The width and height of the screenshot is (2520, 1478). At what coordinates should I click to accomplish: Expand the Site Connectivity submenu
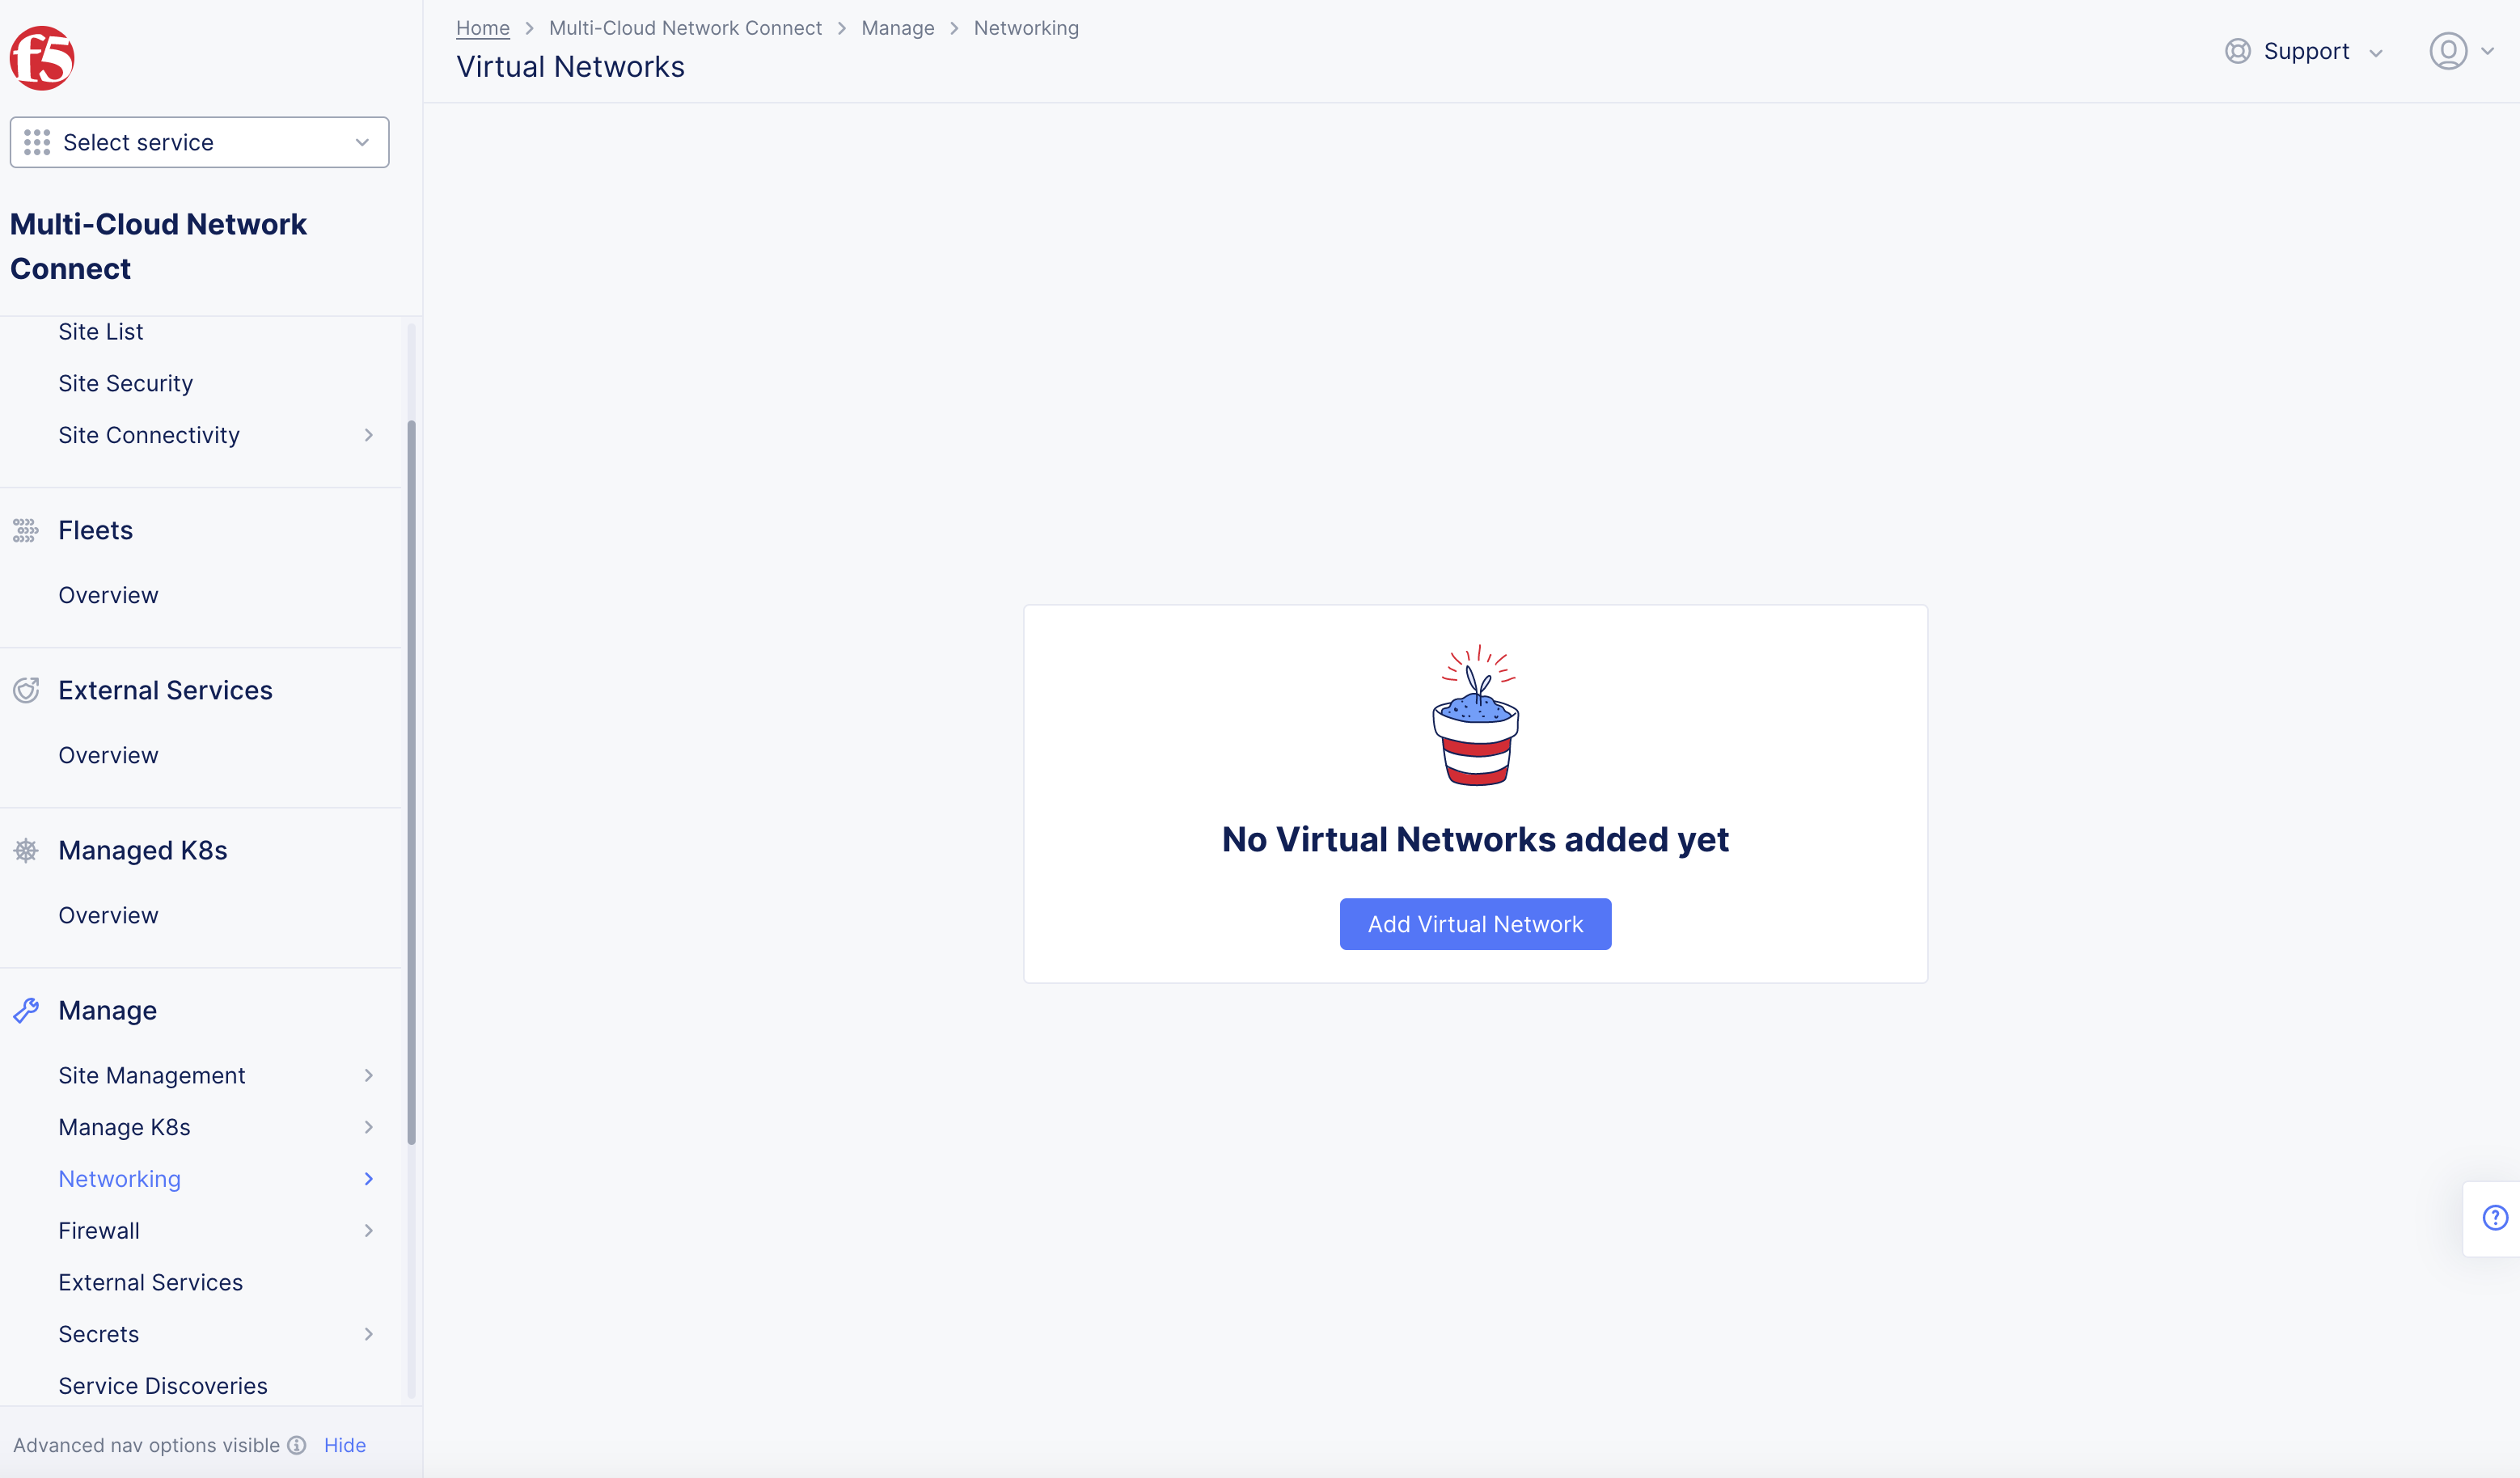click(x=368, y=435)
